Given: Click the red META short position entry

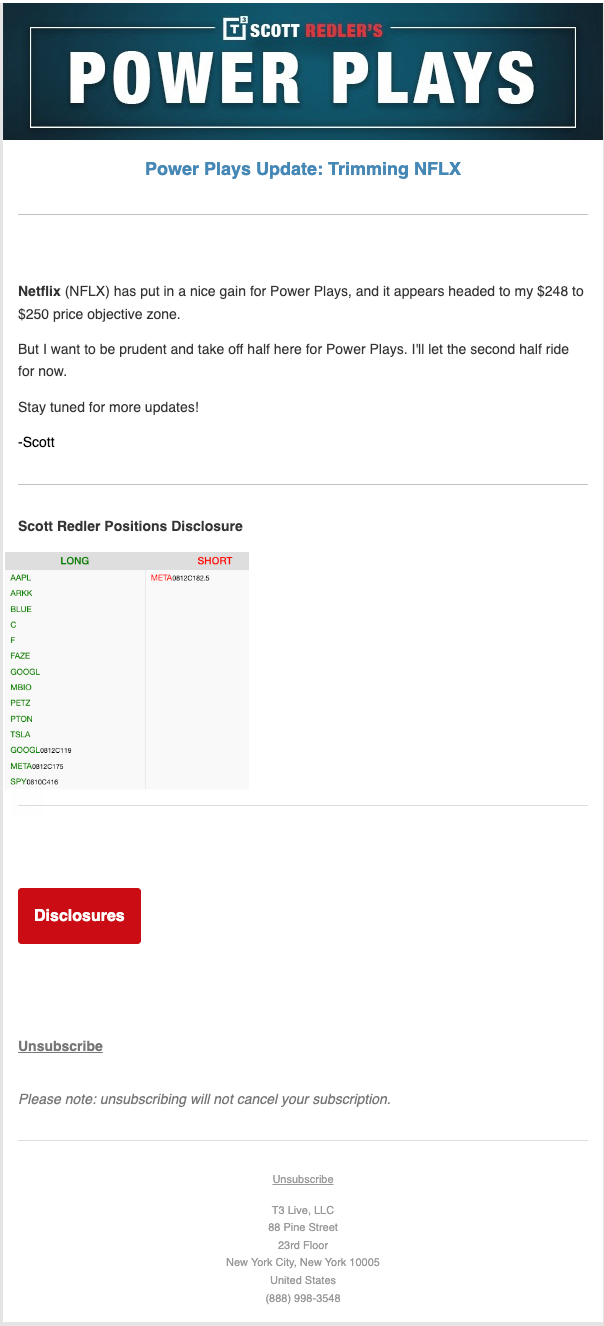Looking at the screenshot, I should point(180,578).
